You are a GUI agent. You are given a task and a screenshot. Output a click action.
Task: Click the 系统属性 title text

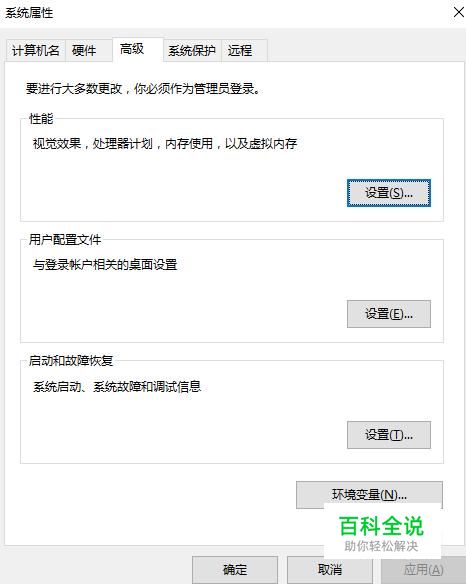tap(29, 13)
